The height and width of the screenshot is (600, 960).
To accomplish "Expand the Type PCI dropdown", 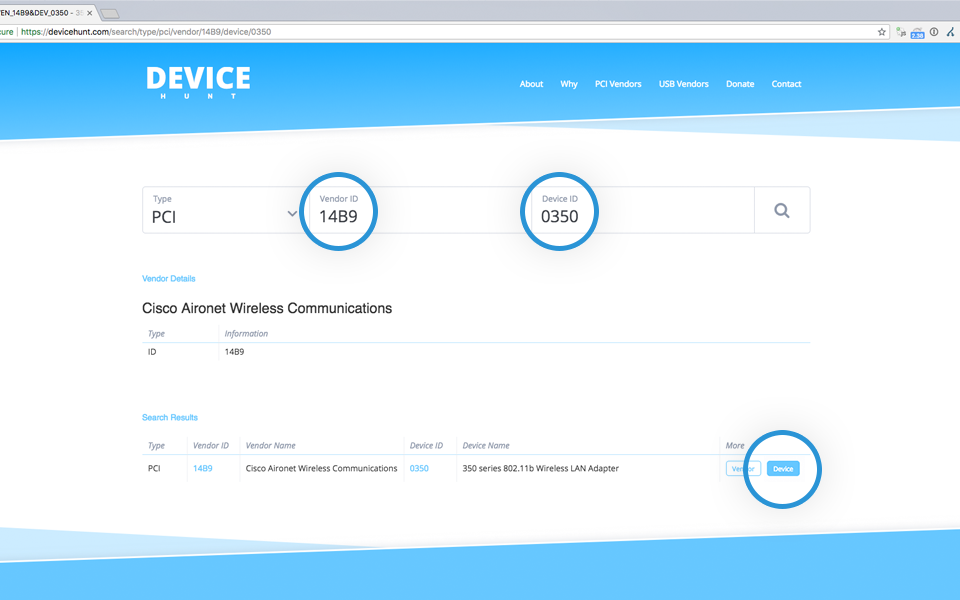I will pos(224,210).
